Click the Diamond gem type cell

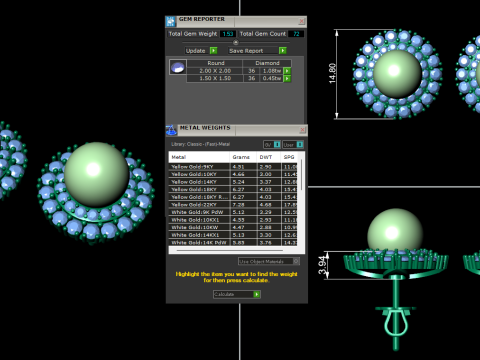coord(267,63)
